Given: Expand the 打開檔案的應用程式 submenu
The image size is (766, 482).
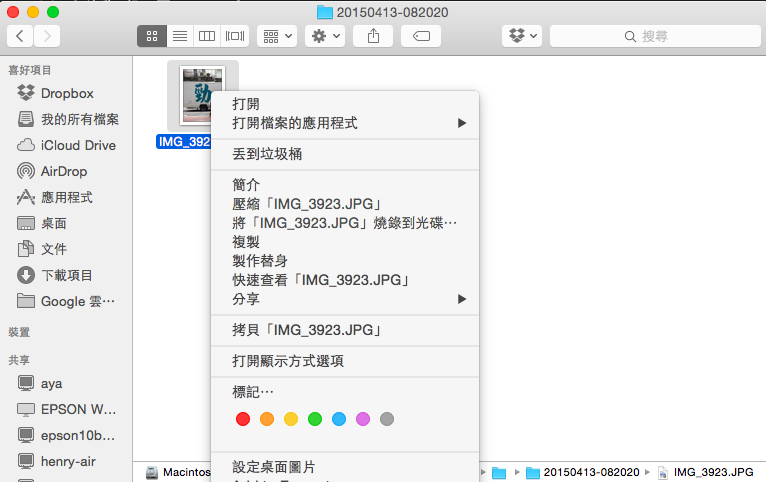Looking at the screenshot, I should click(x=345, y=123).
